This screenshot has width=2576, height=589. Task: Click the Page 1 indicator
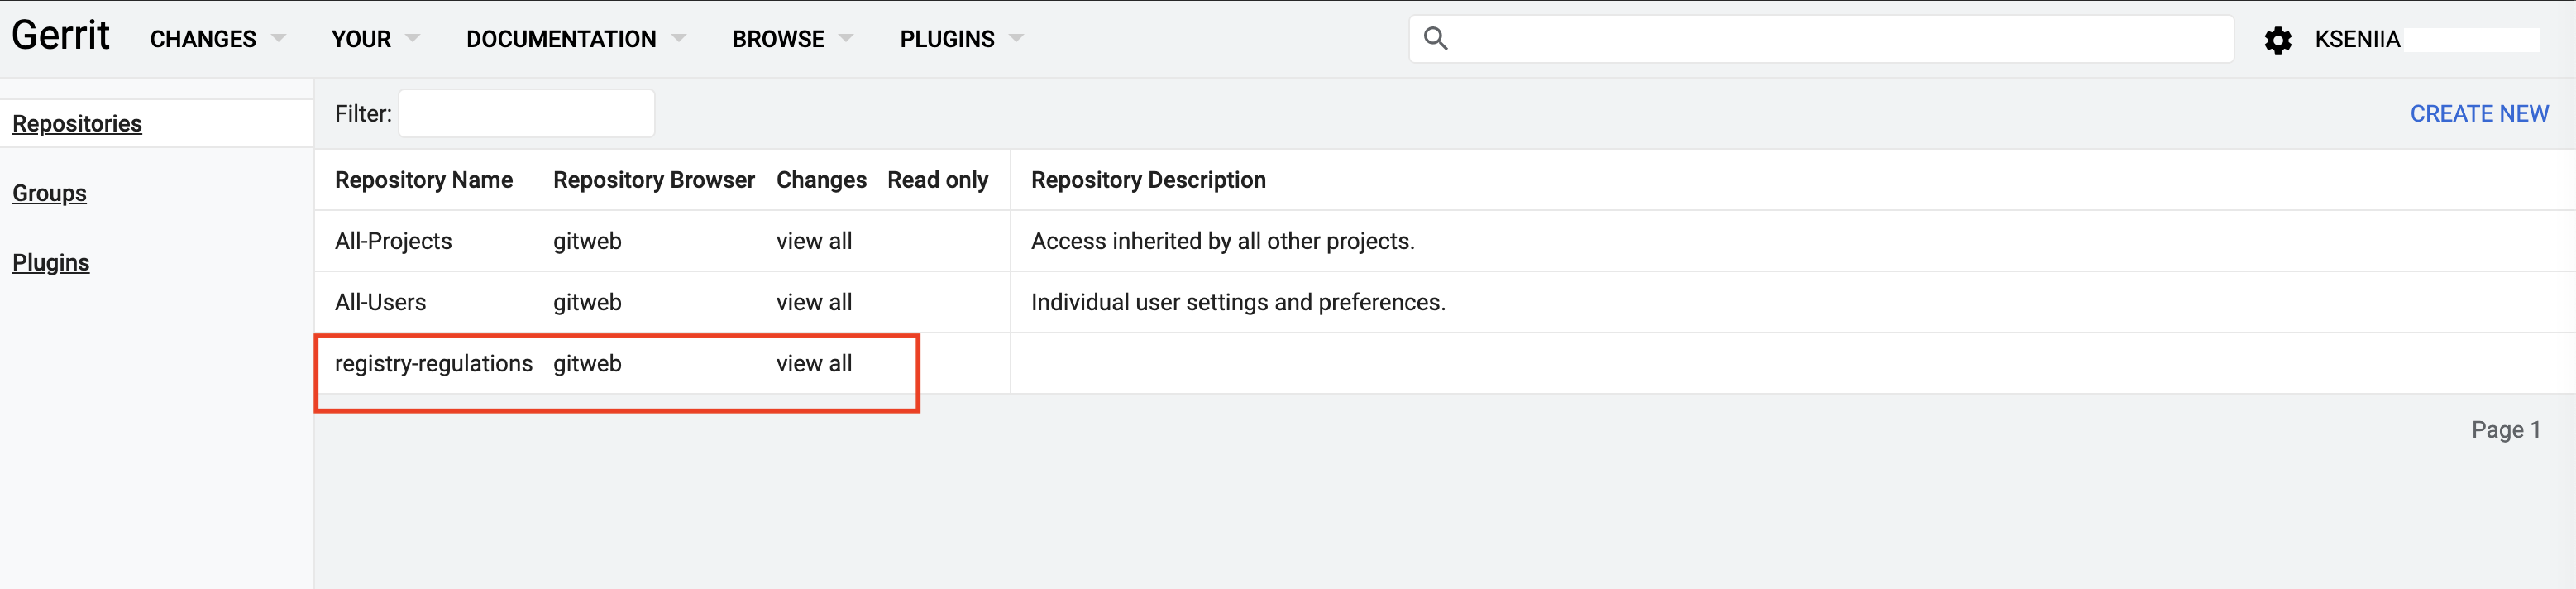point(2505,430)
